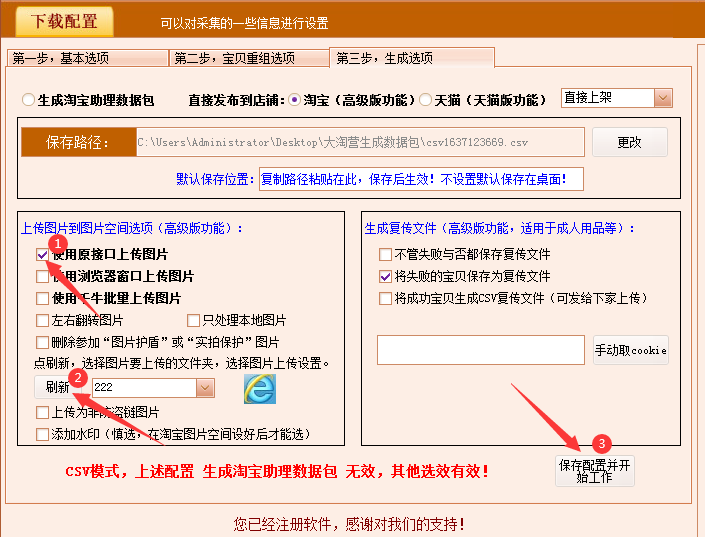
Task: Enable 使用浏览器窗口上传图片 checkbox
Action: (x=42, y=276)
